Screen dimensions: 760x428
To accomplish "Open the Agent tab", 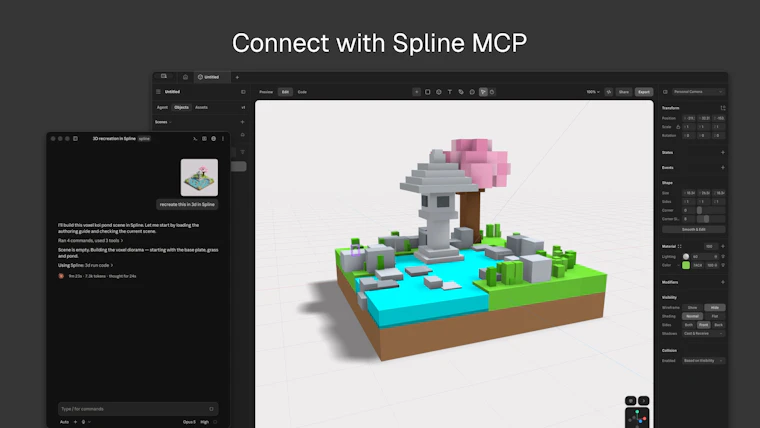I will point(162,107).
